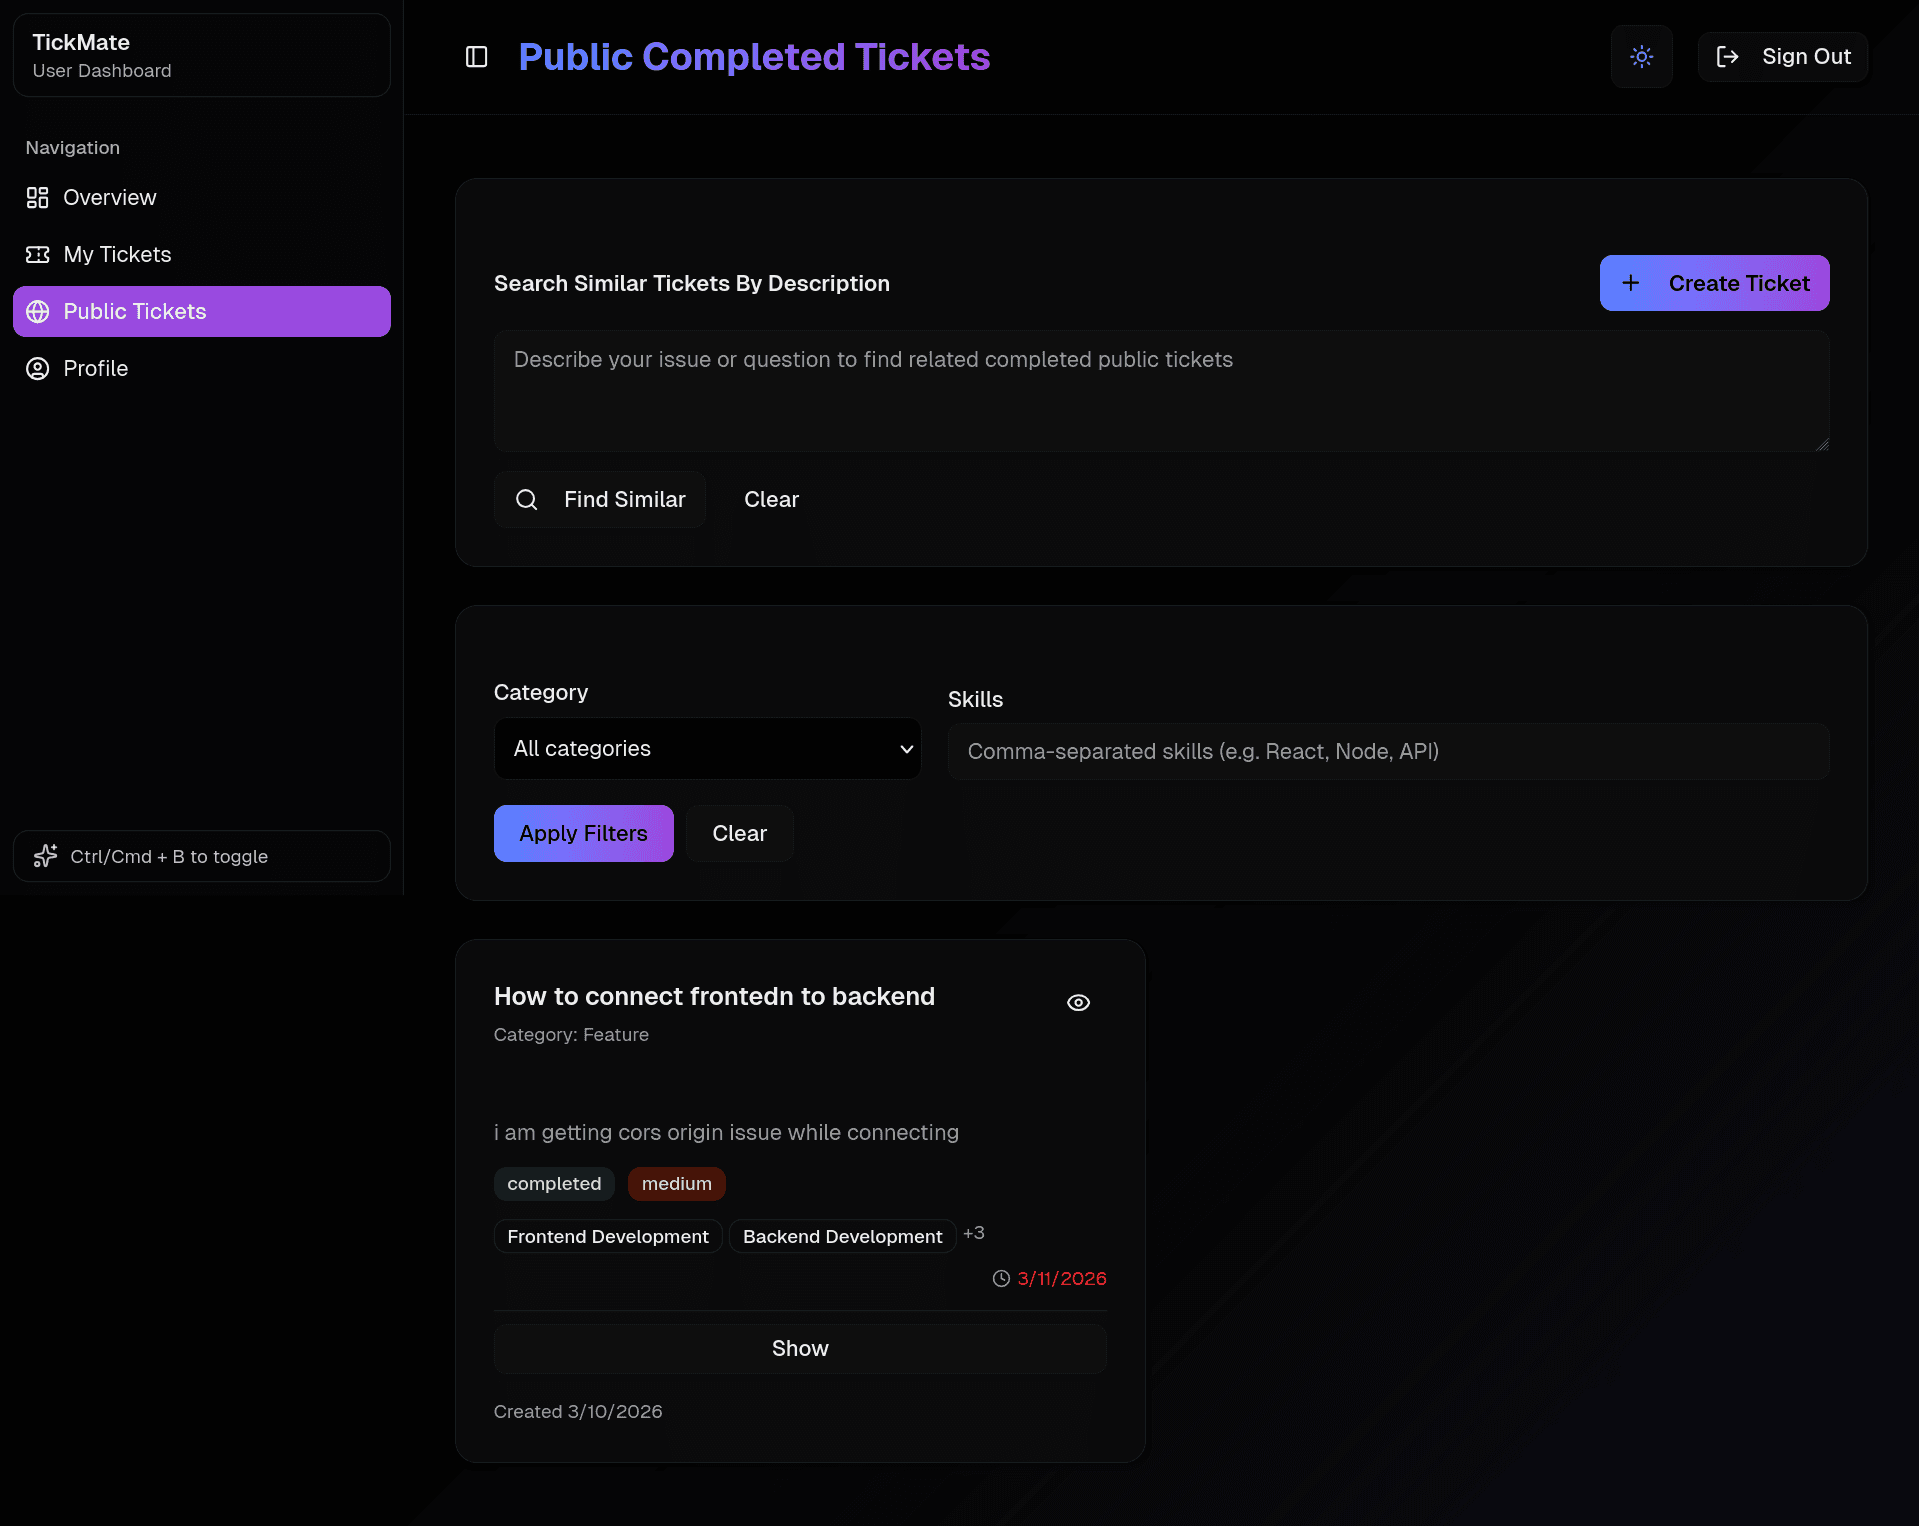This screenshot has width=1920, height=1526.
Task: Click the clock icon by due date
Action: pos(1002,1279)
